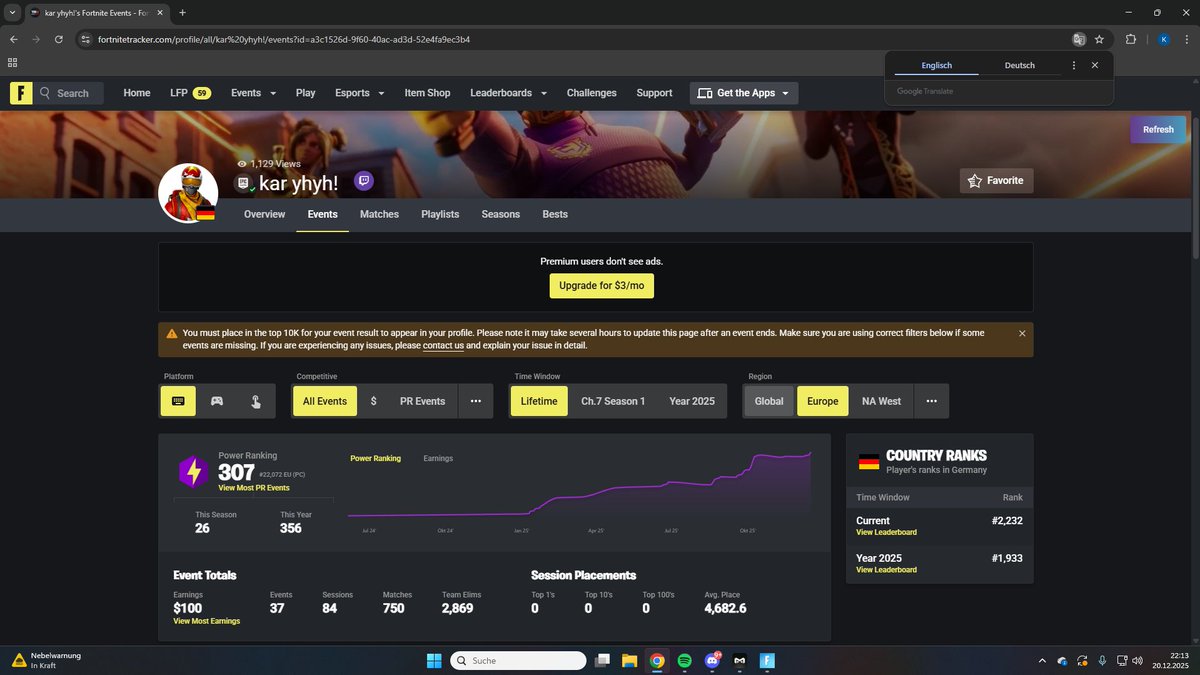Click the purple Power Ranking lightning icon

(192, 471)
